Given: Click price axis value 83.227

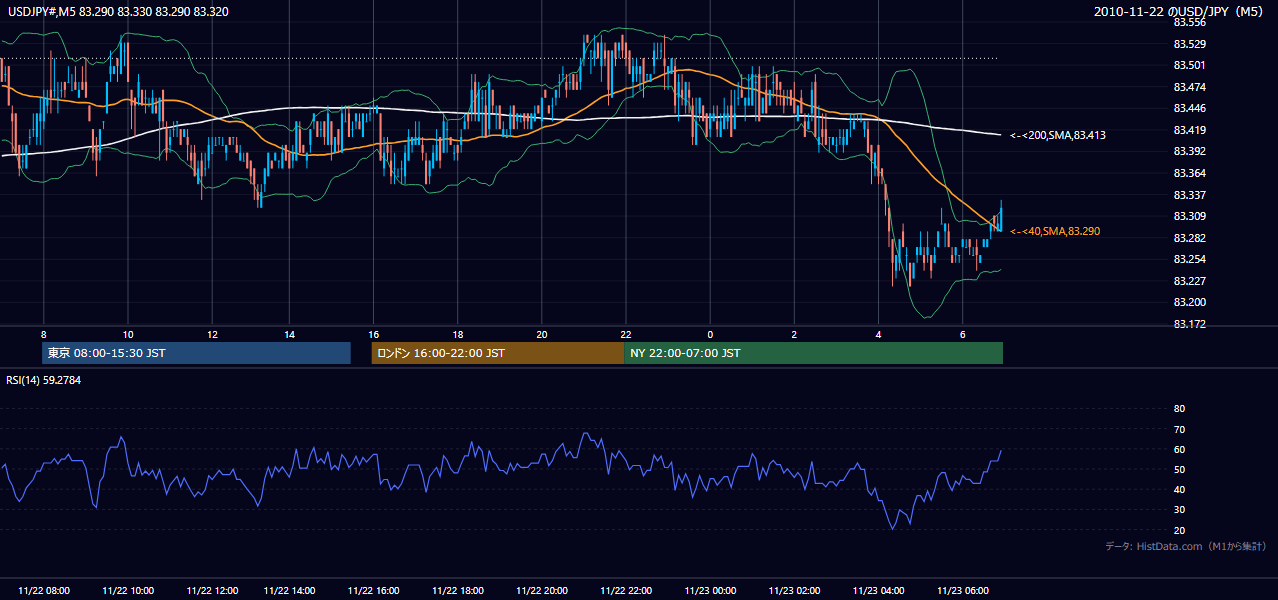Looking at the screenshot, I should pyautogui.click(x=1189, y=281).
